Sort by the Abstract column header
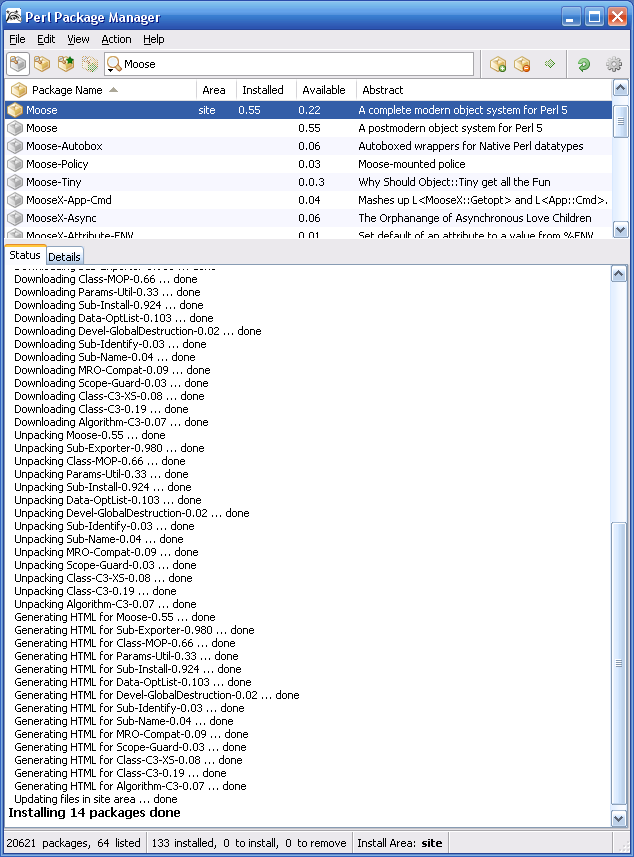Screen dimensions: 634x857 click(x=484, y=90)
